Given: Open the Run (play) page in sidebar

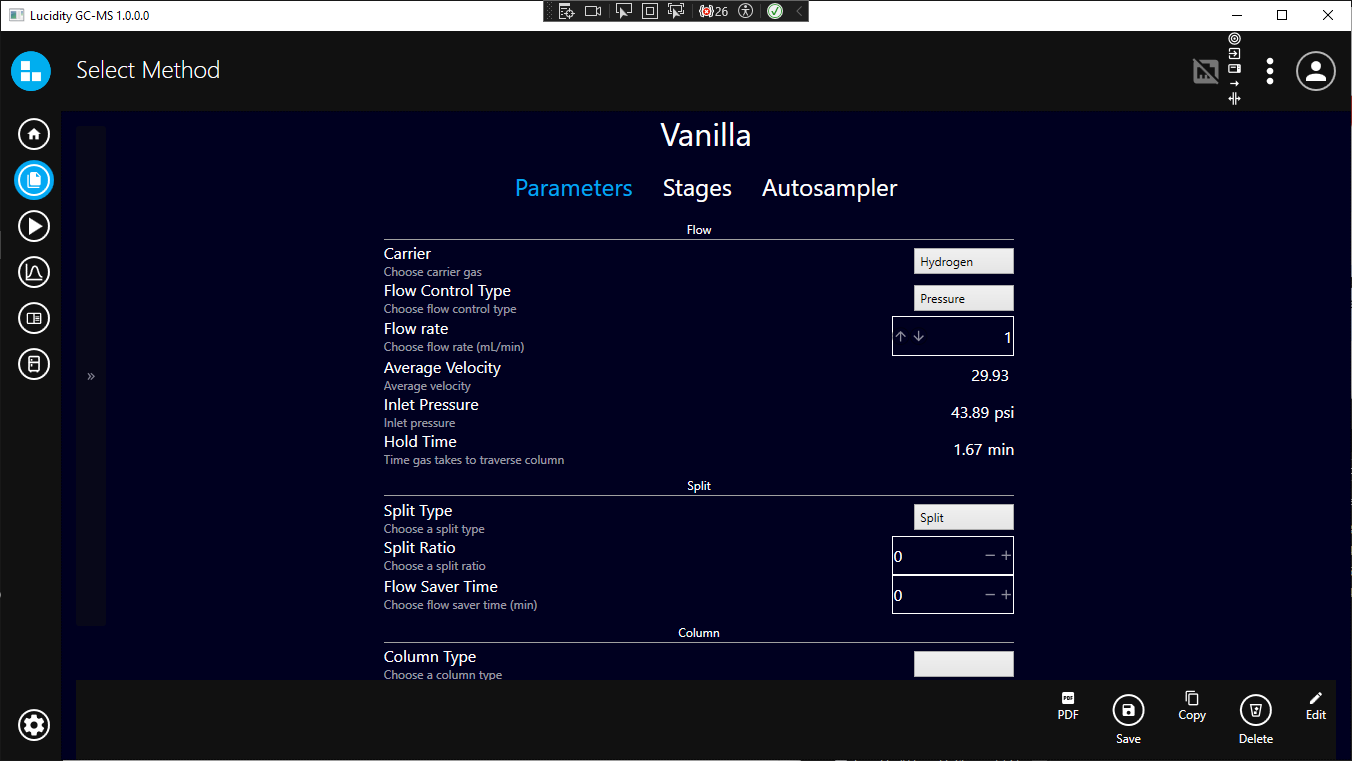Looking at the screenshot, I should coord(34,226).
